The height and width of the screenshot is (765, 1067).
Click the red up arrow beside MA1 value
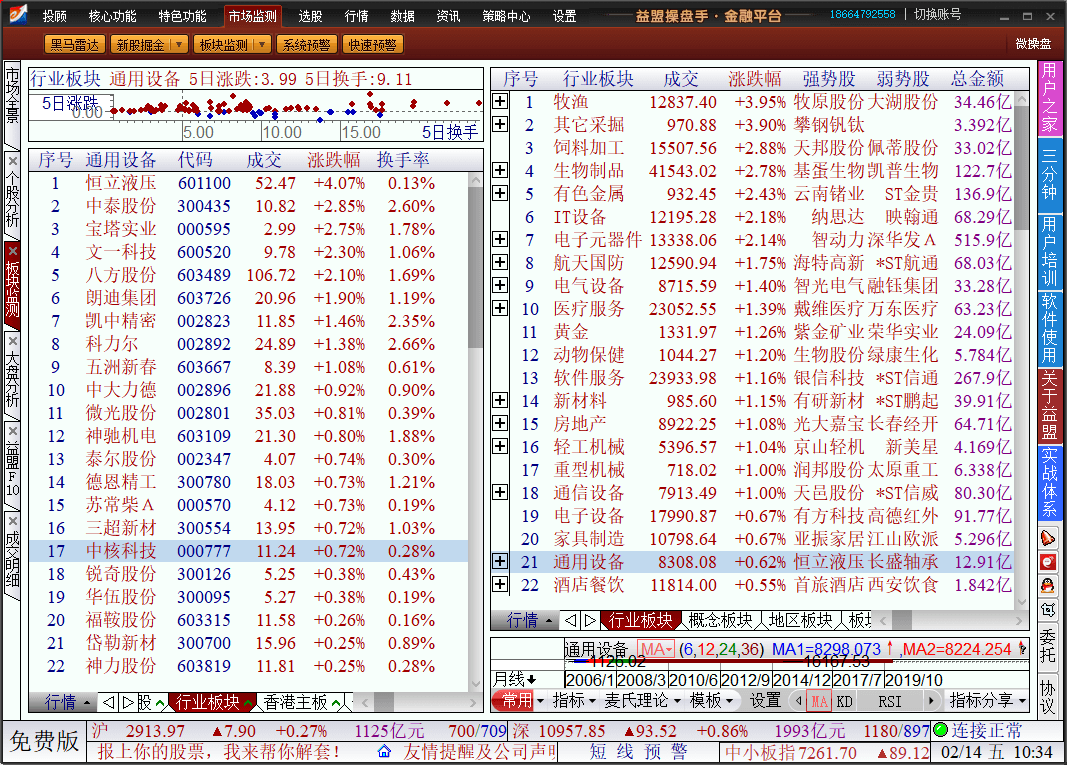(889, 647)
